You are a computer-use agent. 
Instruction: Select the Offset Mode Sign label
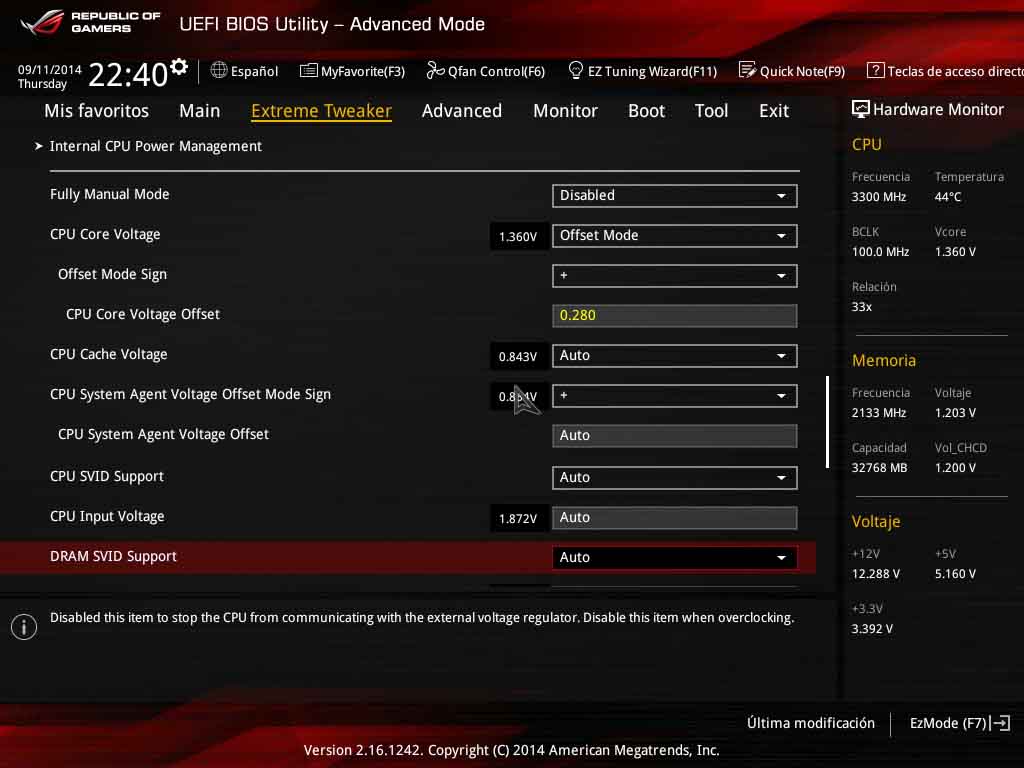pyautogui.click(x=112, y=274)
